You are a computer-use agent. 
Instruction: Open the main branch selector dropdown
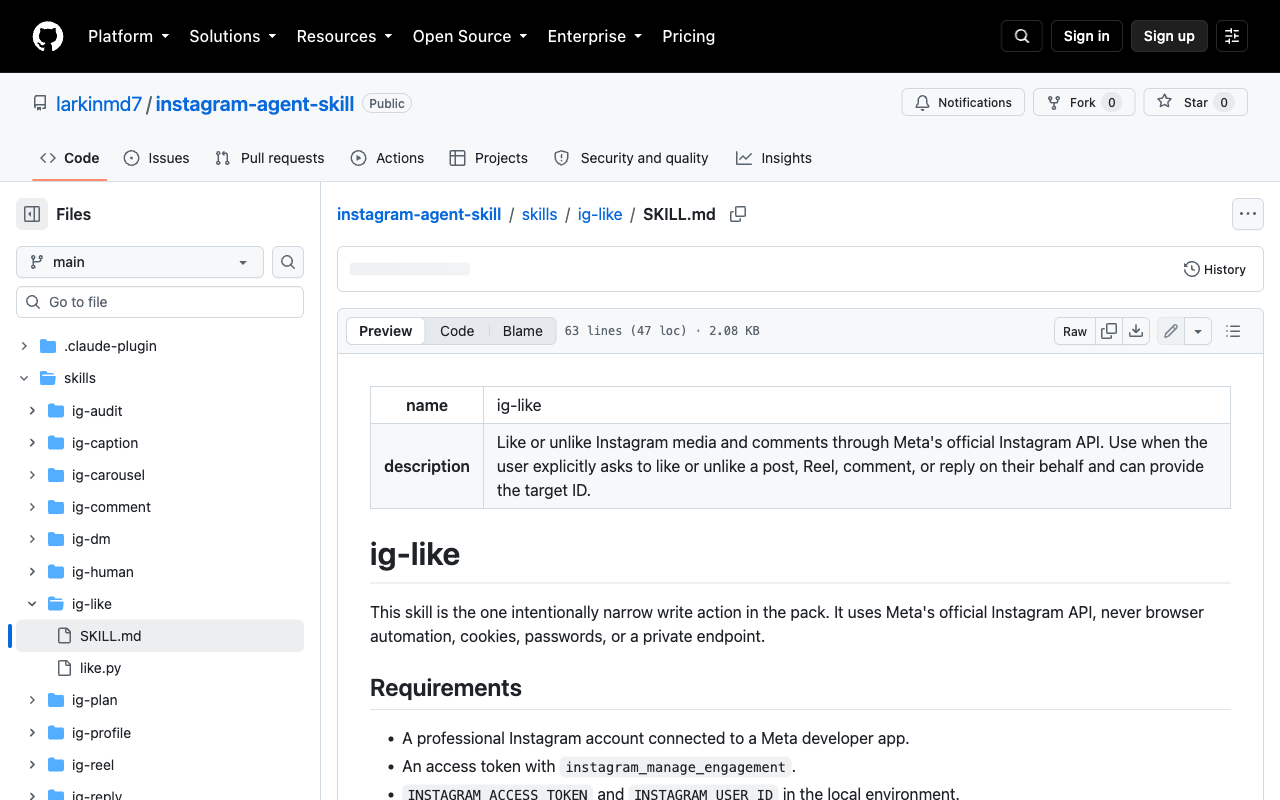coord(140,262)
